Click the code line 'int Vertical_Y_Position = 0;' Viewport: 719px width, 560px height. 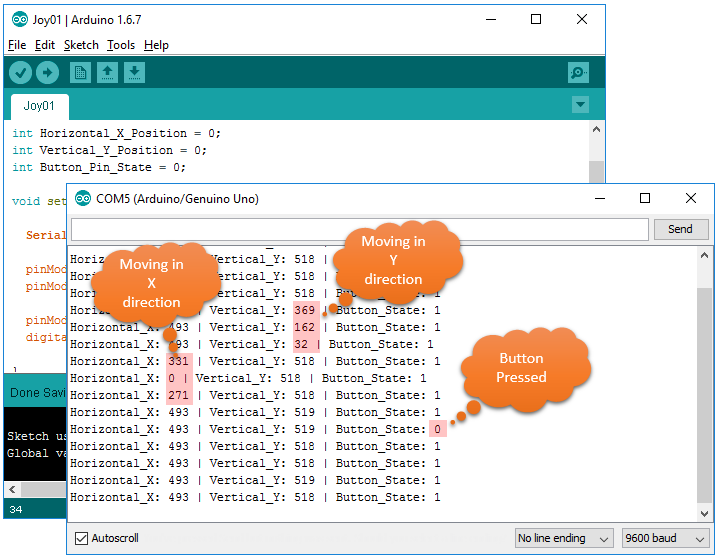pyautogui.click(x=110, y=150)
